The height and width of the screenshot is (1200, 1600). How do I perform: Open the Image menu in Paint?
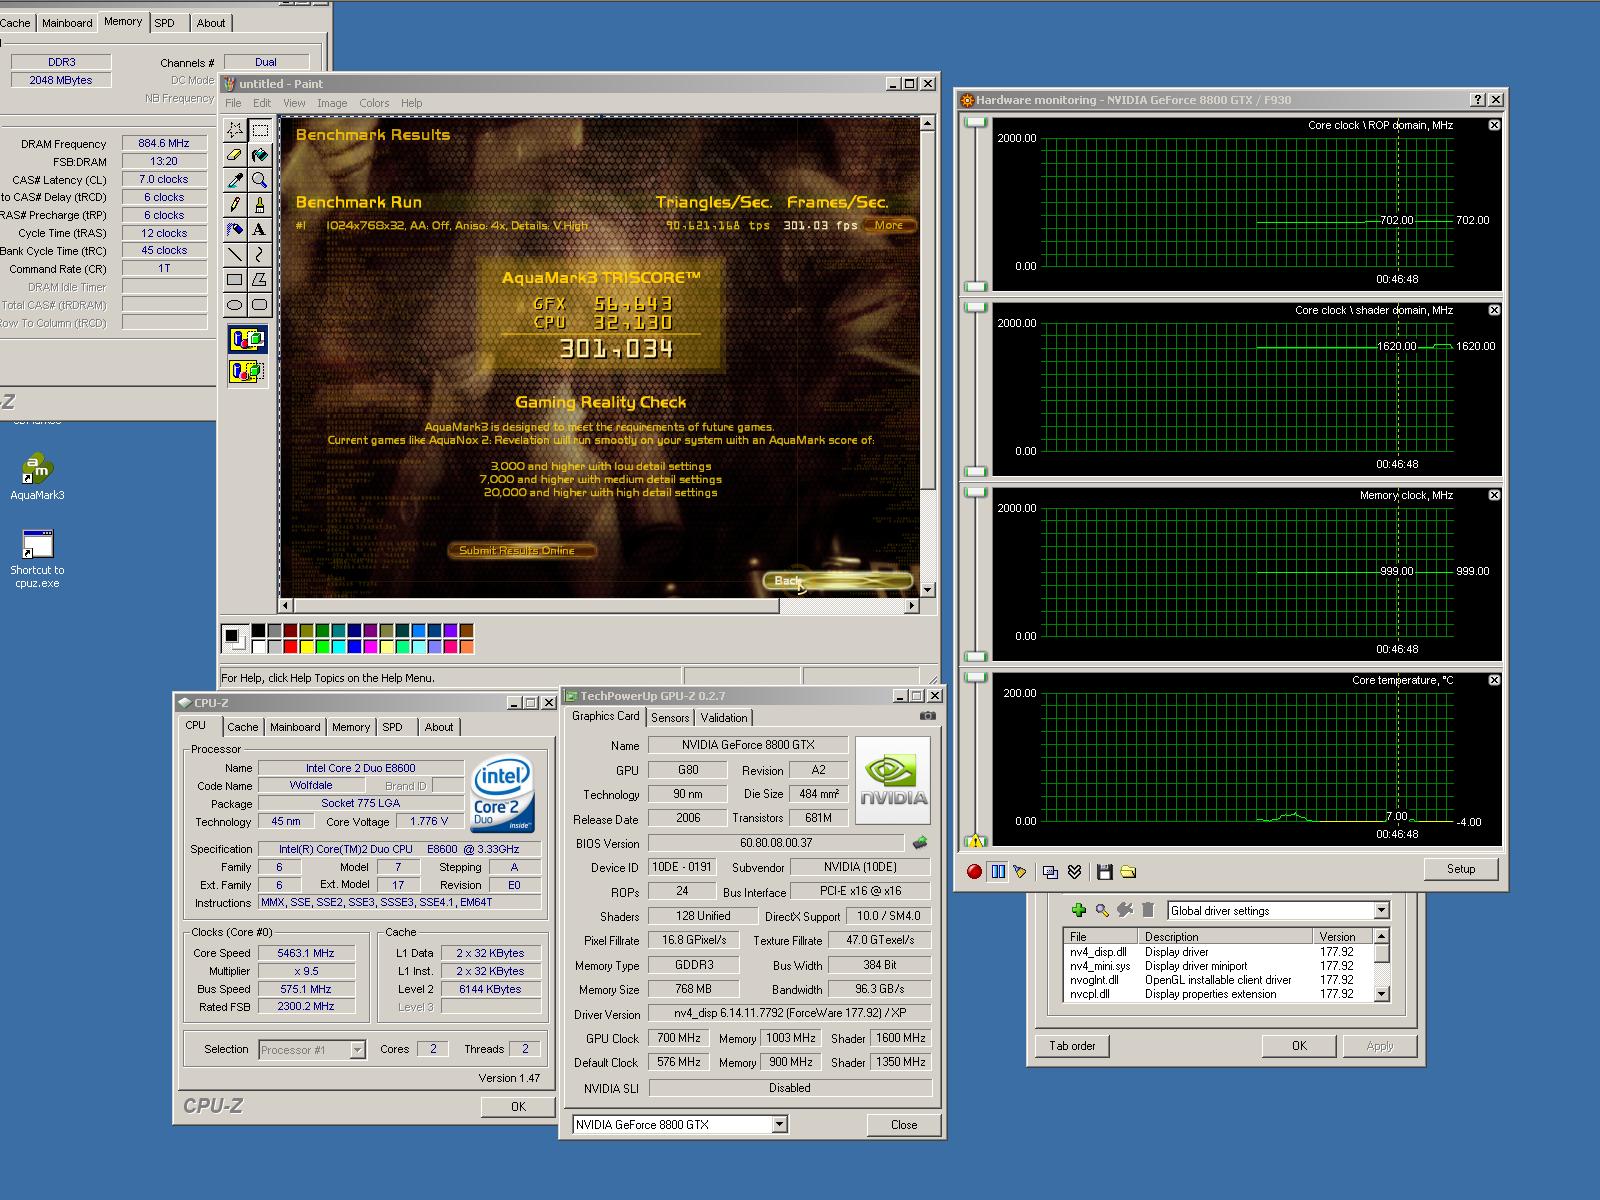point(332,103)
